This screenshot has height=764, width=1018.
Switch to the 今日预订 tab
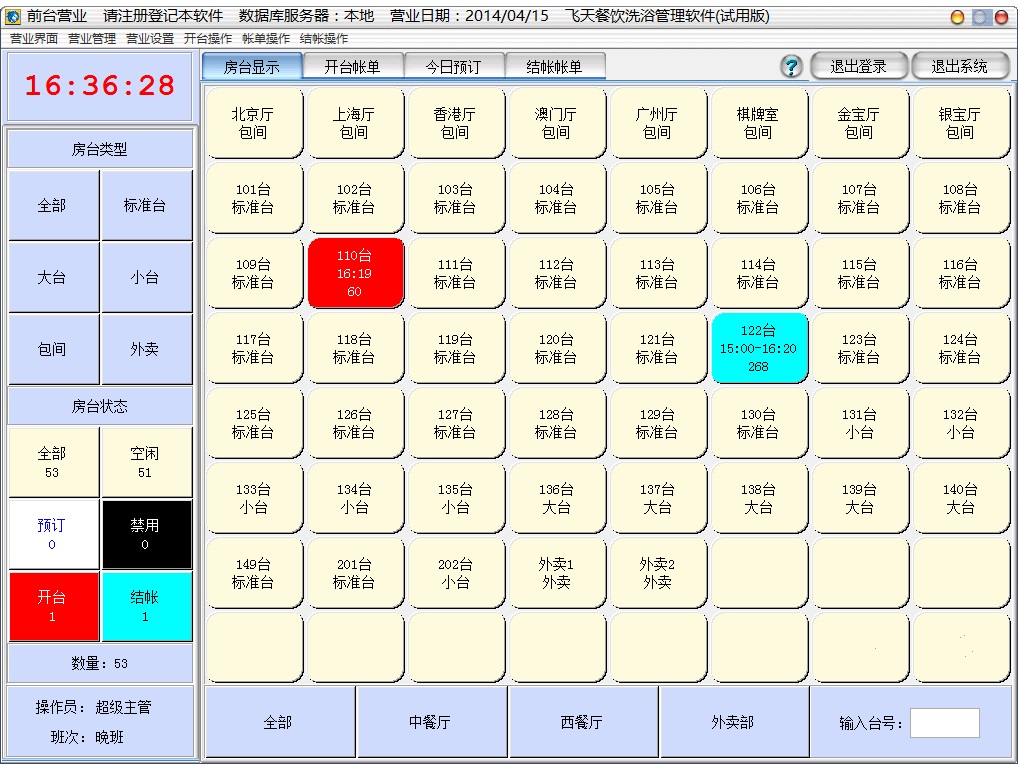click(453, 67)
